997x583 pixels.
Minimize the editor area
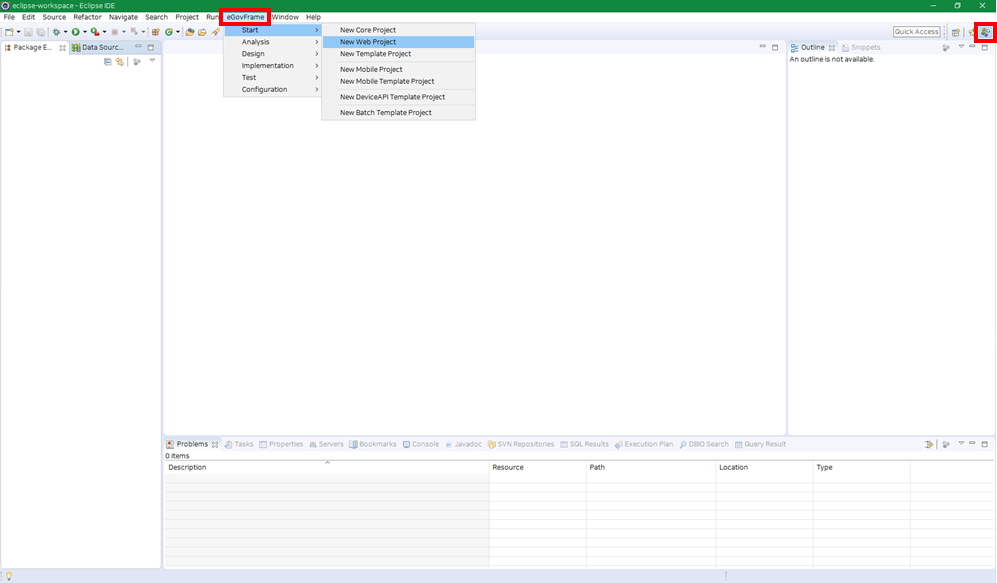click(762, 46)
